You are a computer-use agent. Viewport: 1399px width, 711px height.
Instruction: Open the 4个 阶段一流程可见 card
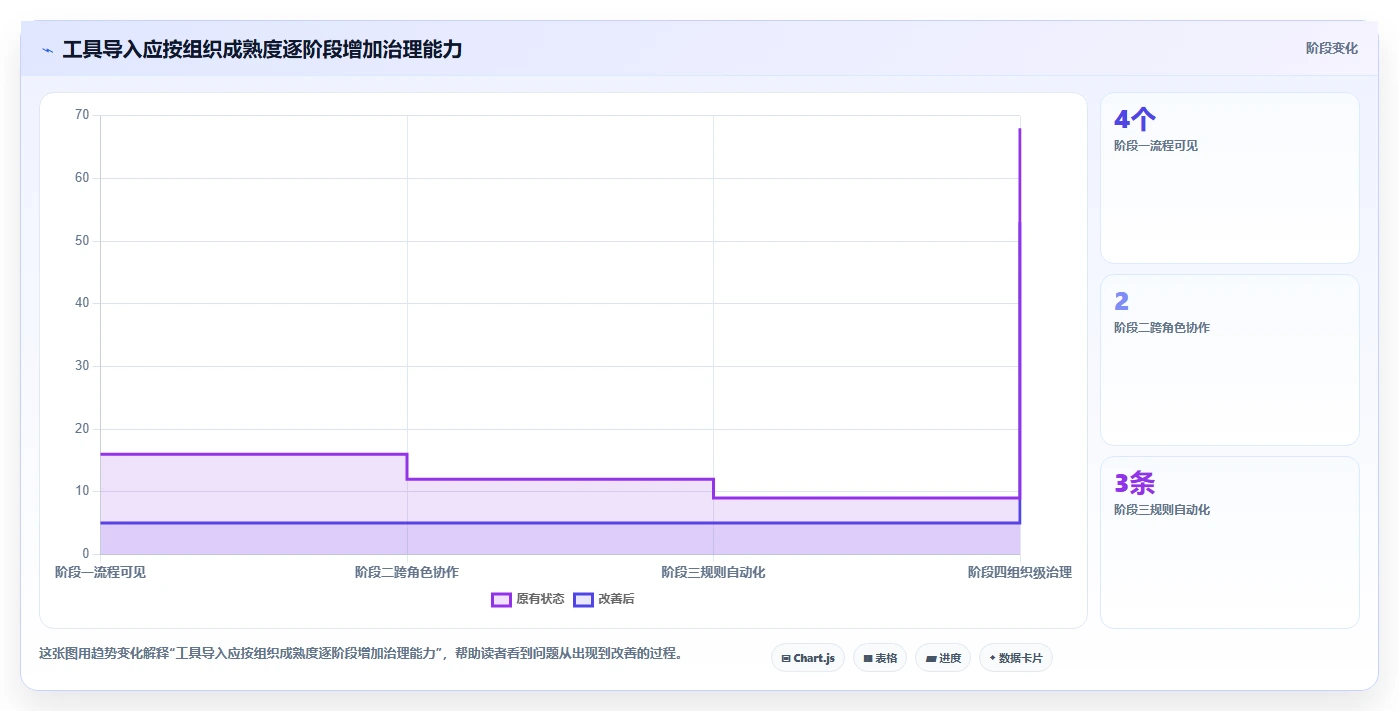[1230, 178]
